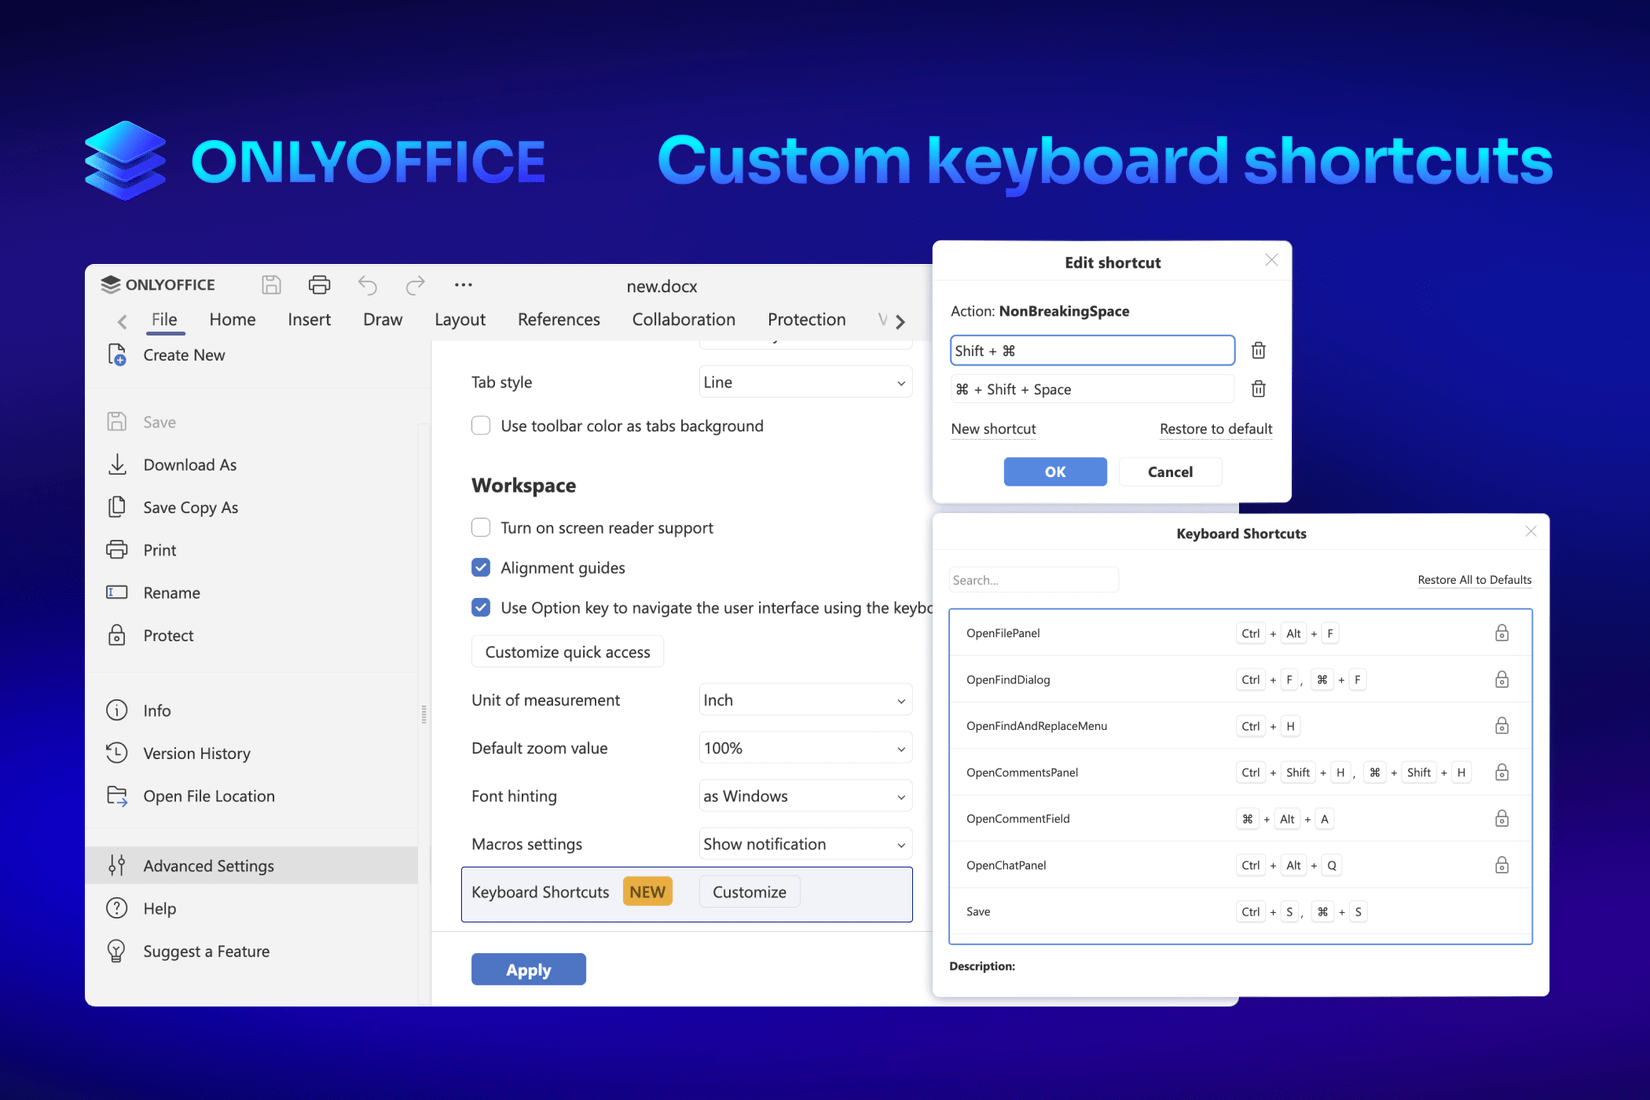1650x1100 pixels.
Task: Open the Unit of measurement dropdown
Action: 805,699
